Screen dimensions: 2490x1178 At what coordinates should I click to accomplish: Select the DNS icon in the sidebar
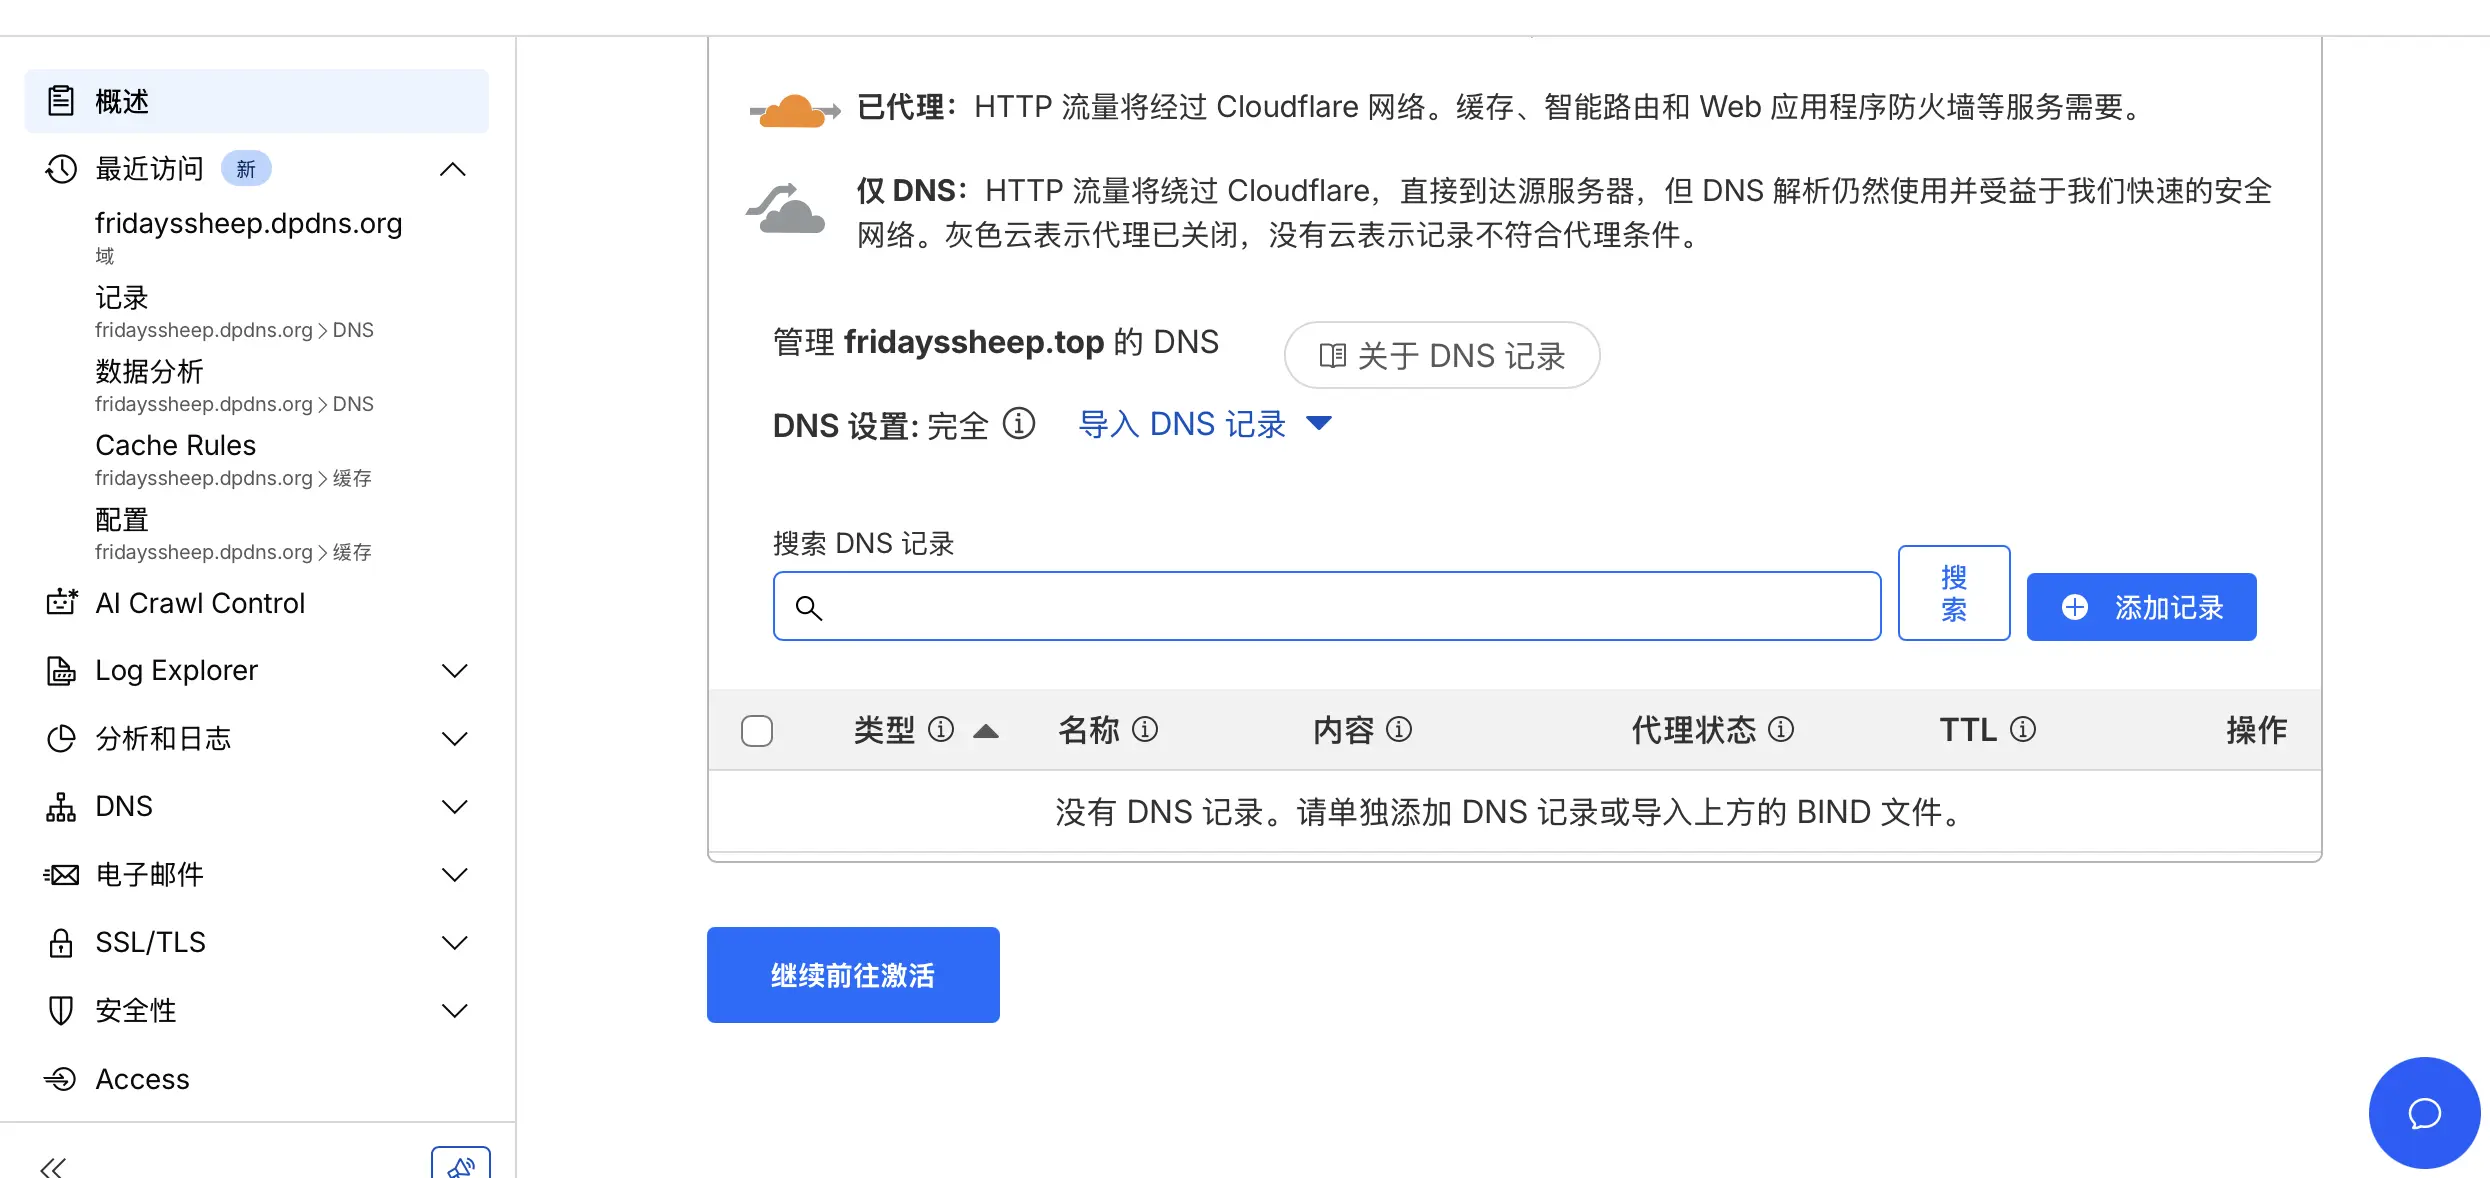(60, 806)
